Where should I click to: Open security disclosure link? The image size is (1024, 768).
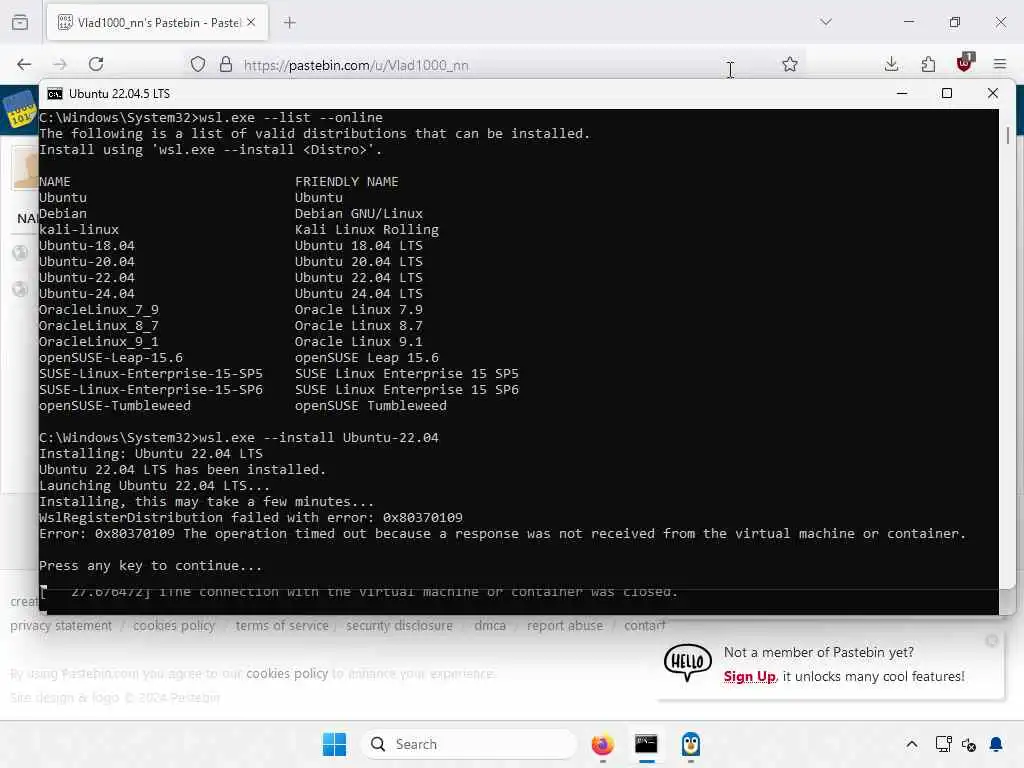(x=399, y=626)
